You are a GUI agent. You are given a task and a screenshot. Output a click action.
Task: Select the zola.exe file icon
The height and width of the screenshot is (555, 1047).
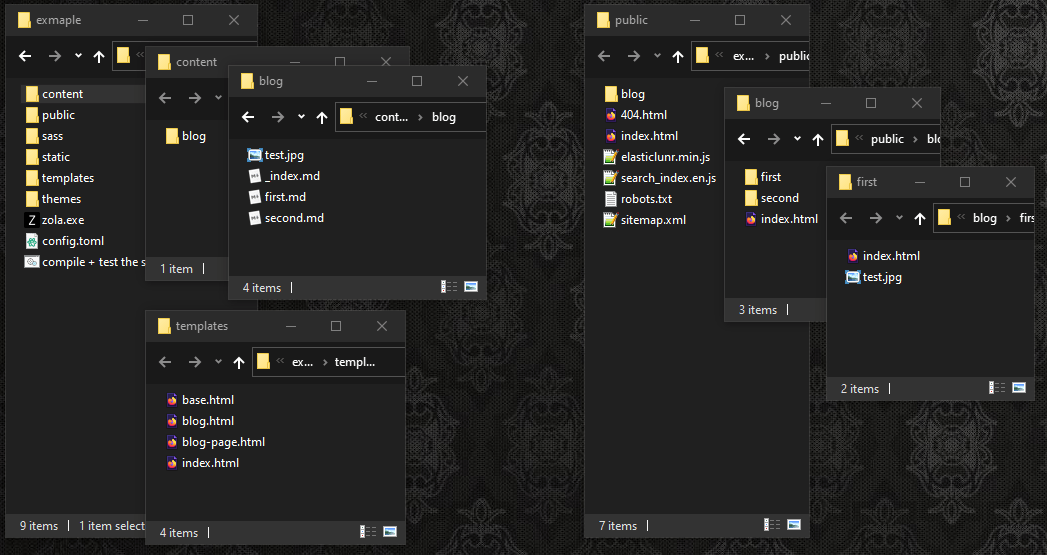(x=32, y=220)
